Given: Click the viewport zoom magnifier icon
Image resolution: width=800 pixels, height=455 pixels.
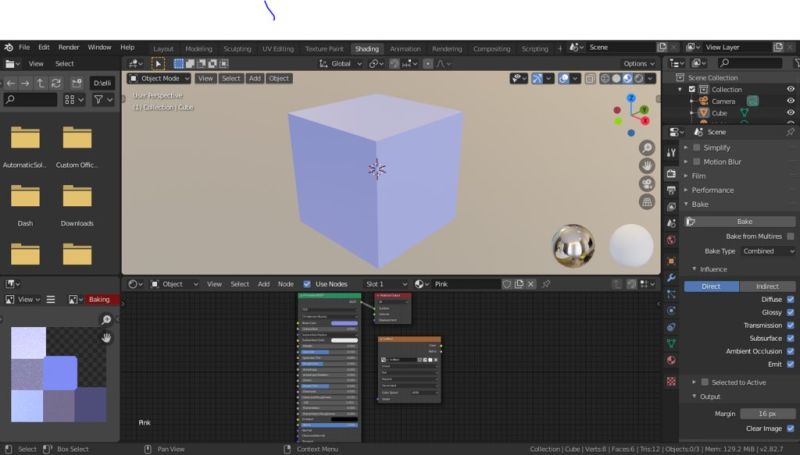Looking at the screenshot, I should coord(647,148).
